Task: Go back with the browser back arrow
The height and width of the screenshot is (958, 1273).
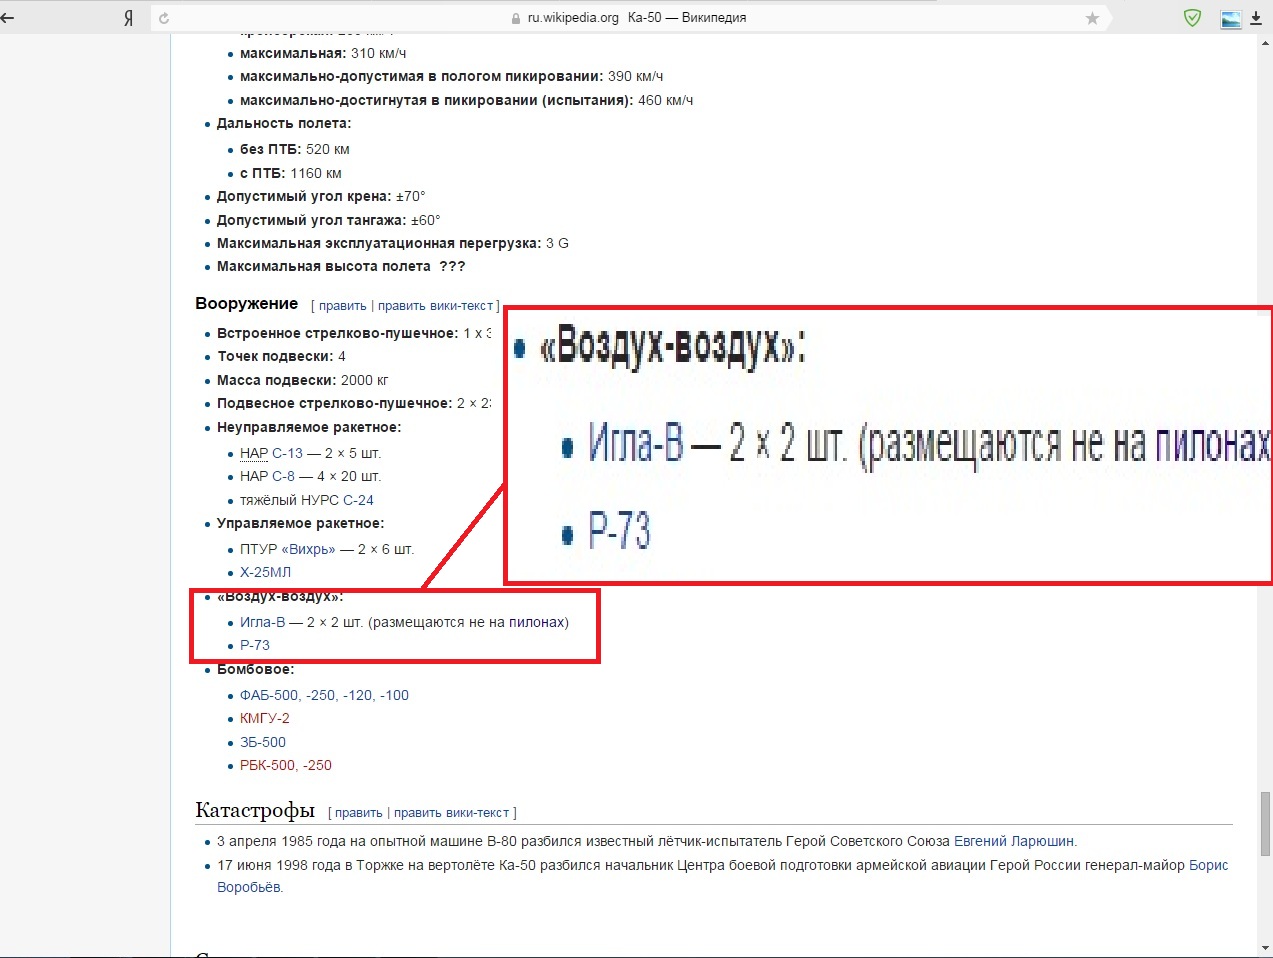Action: point(8,18)
